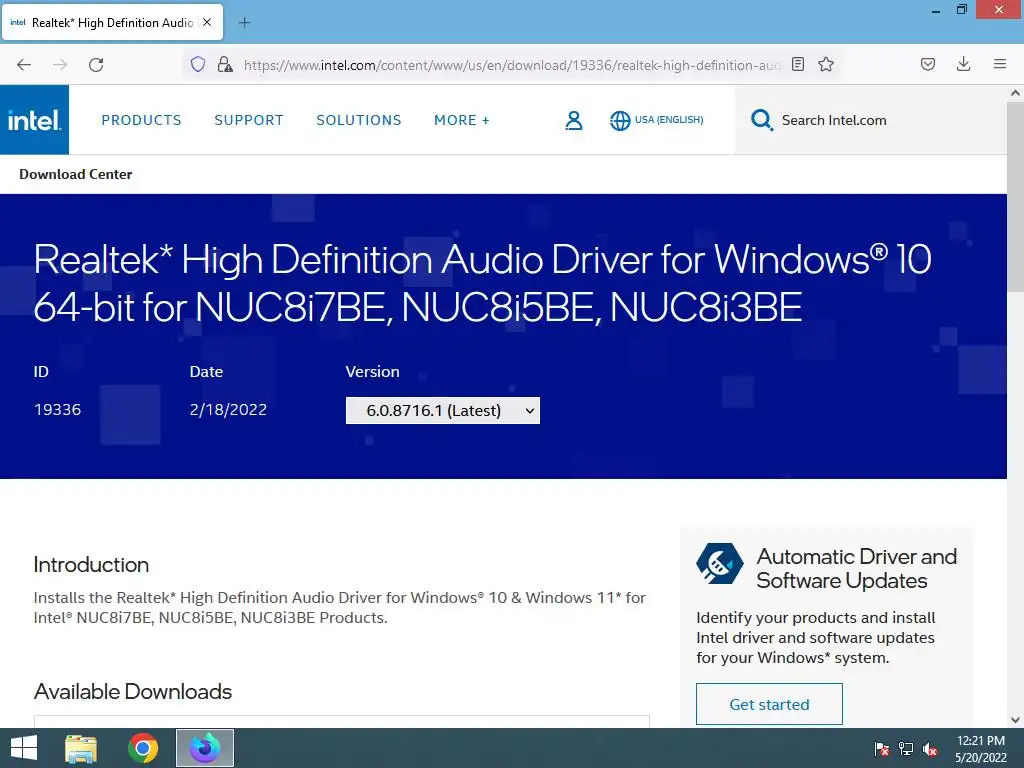Bookmark this page with the star icon
1024x768 pixels.
point(825,64)
